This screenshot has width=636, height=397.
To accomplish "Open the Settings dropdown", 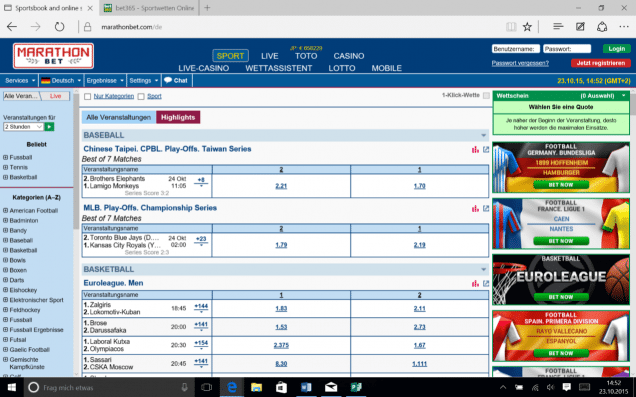I will 144,80.
